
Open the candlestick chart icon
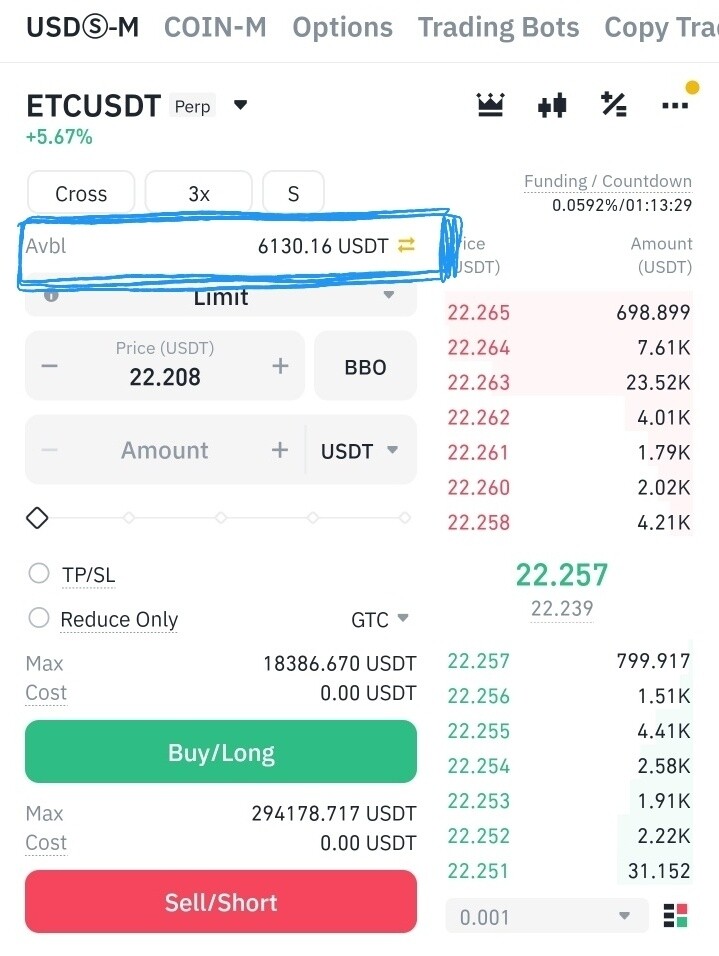(552, 105)
